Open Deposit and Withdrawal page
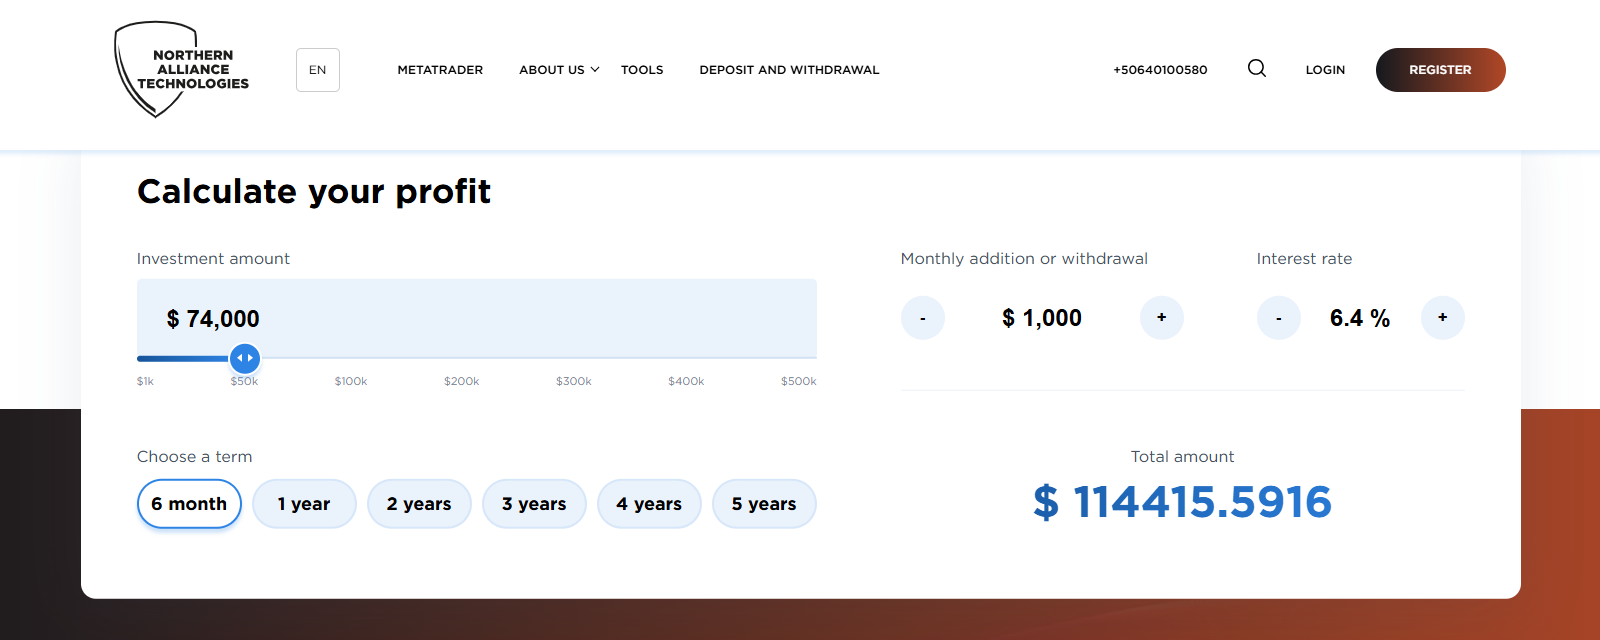The height and width of the screenshot is (640, 1600). pos(789,70)
